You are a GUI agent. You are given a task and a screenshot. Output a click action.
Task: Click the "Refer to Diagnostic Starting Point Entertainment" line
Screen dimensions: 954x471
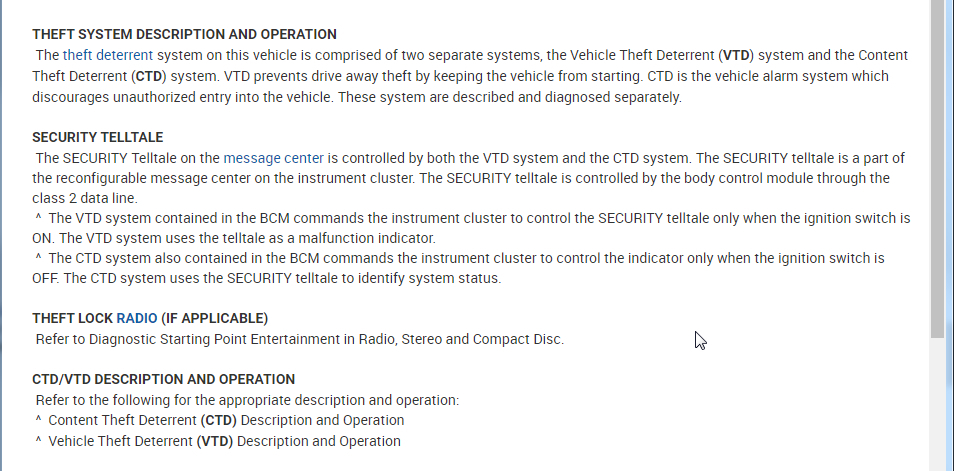tap(300, 339)
